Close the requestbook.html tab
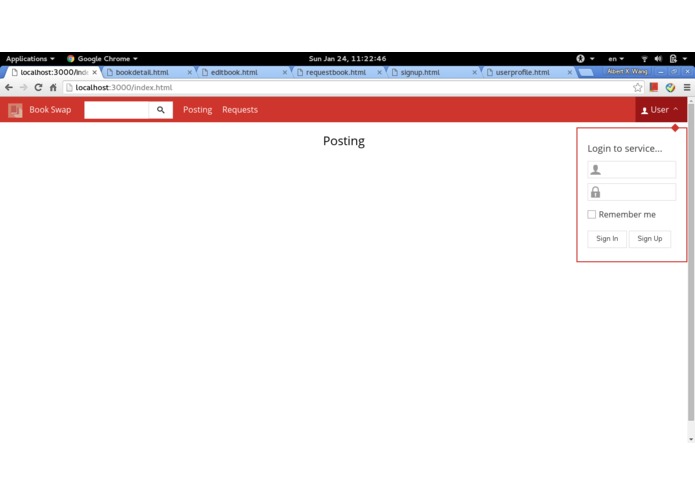 click(x=379, y=72)
